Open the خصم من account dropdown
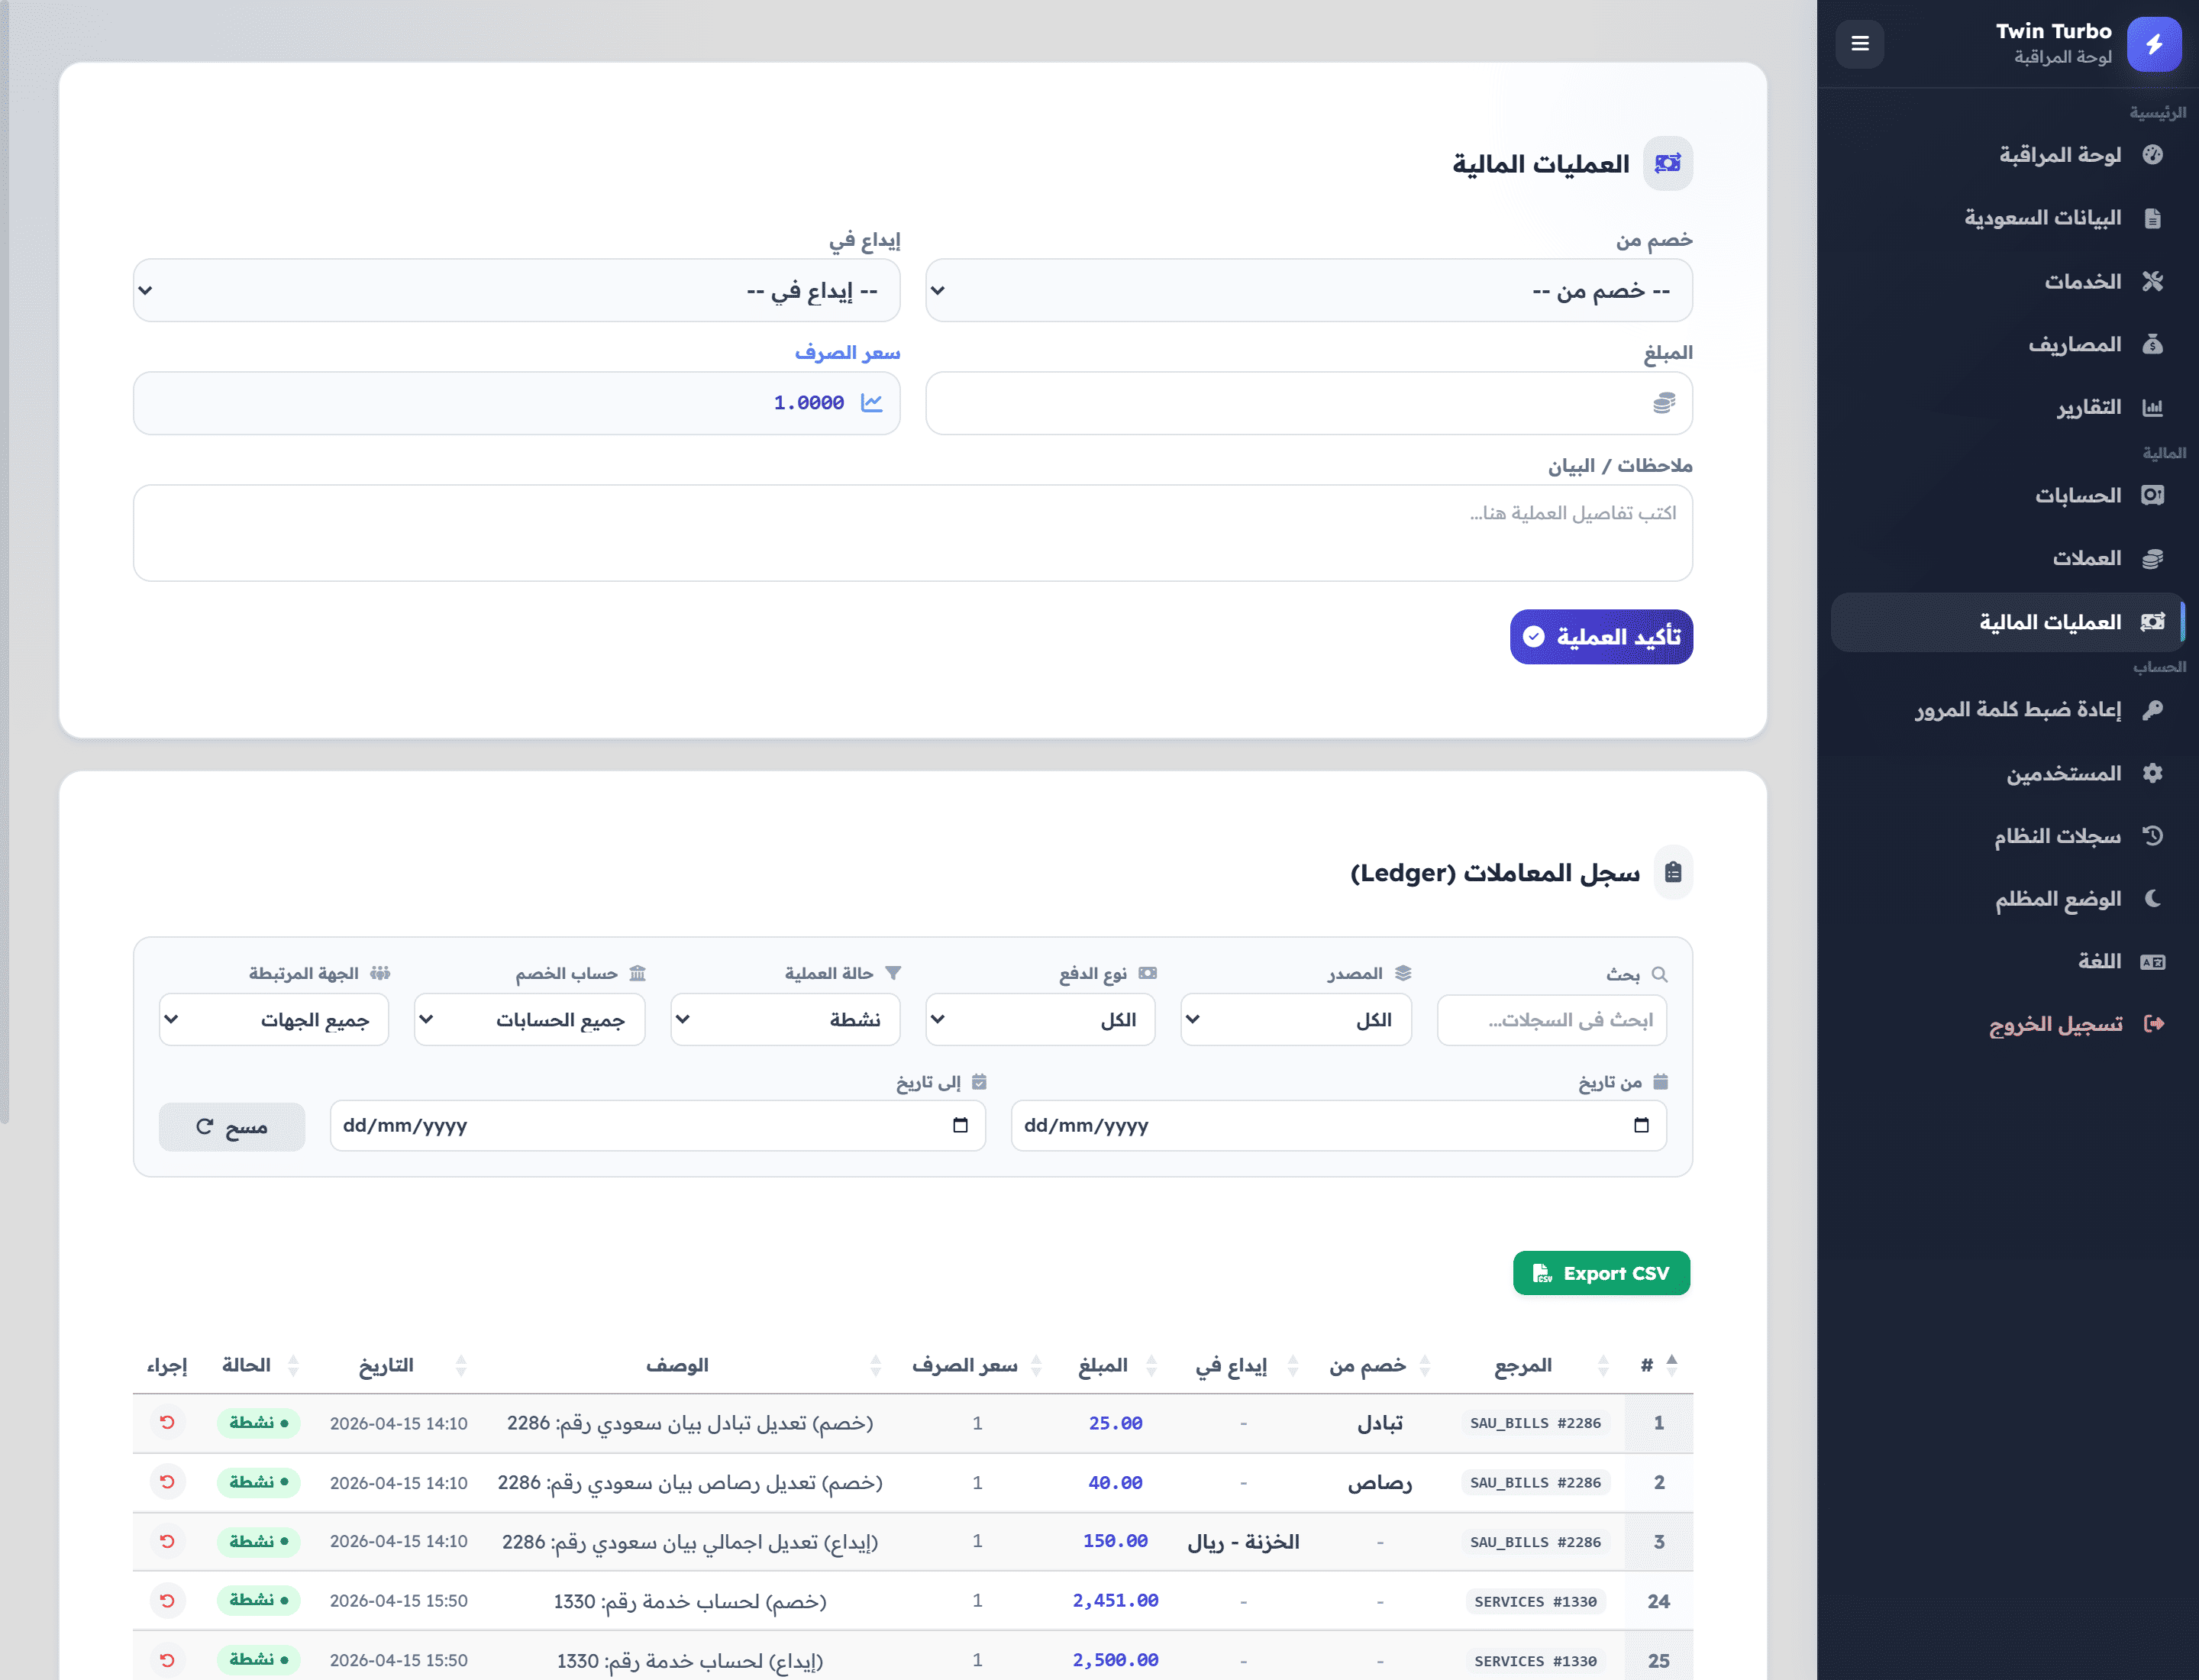The image size is (2199, 1680). pyautogui.click(x=1309, y=291)
